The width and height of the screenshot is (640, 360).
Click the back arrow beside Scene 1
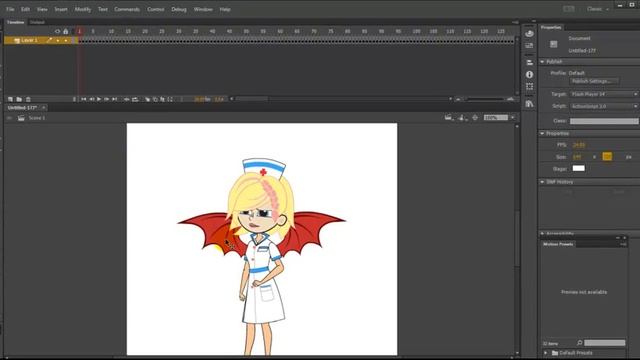(x=9, y=118)
